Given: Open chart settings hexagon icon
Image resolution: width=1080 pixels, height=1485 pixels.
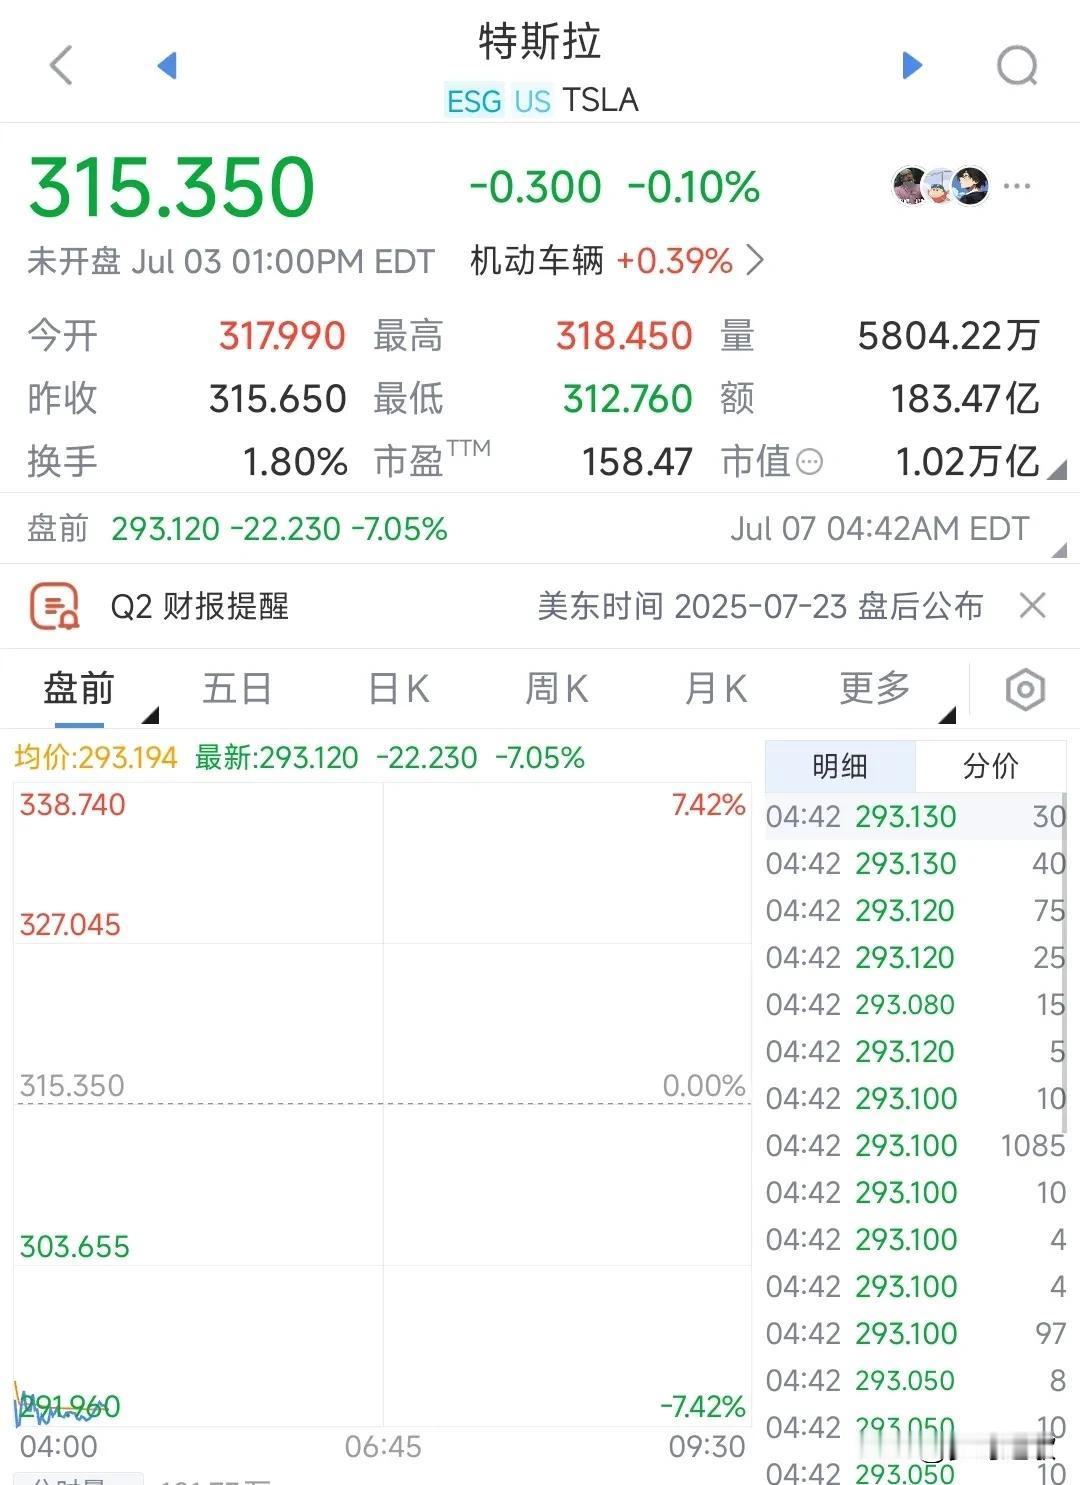Looking at the screenshot, I should tap(1025, 690).
